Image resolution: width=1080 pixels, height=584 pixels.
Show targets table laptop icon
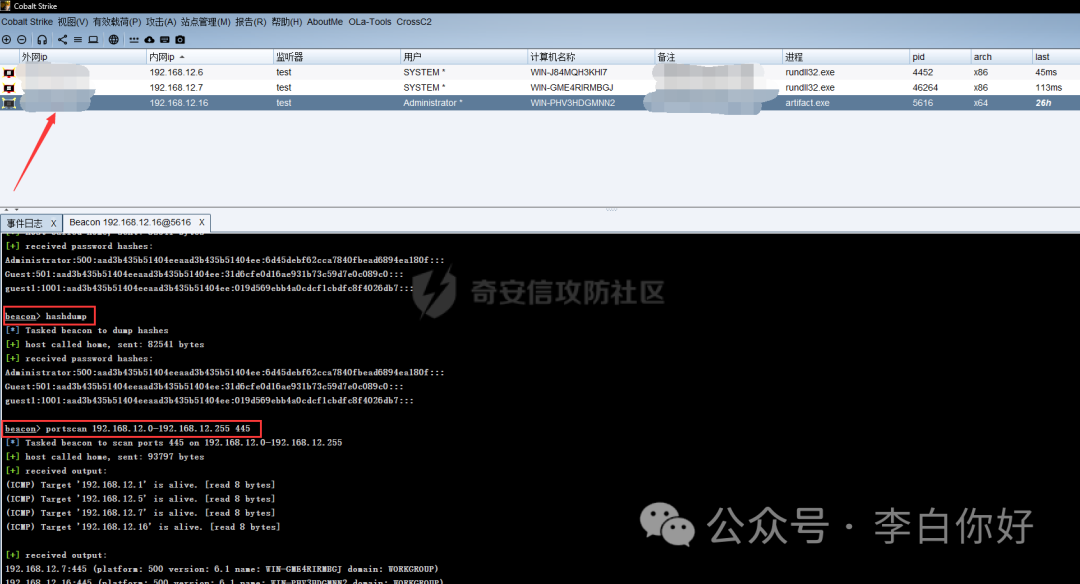pos(93,40)
